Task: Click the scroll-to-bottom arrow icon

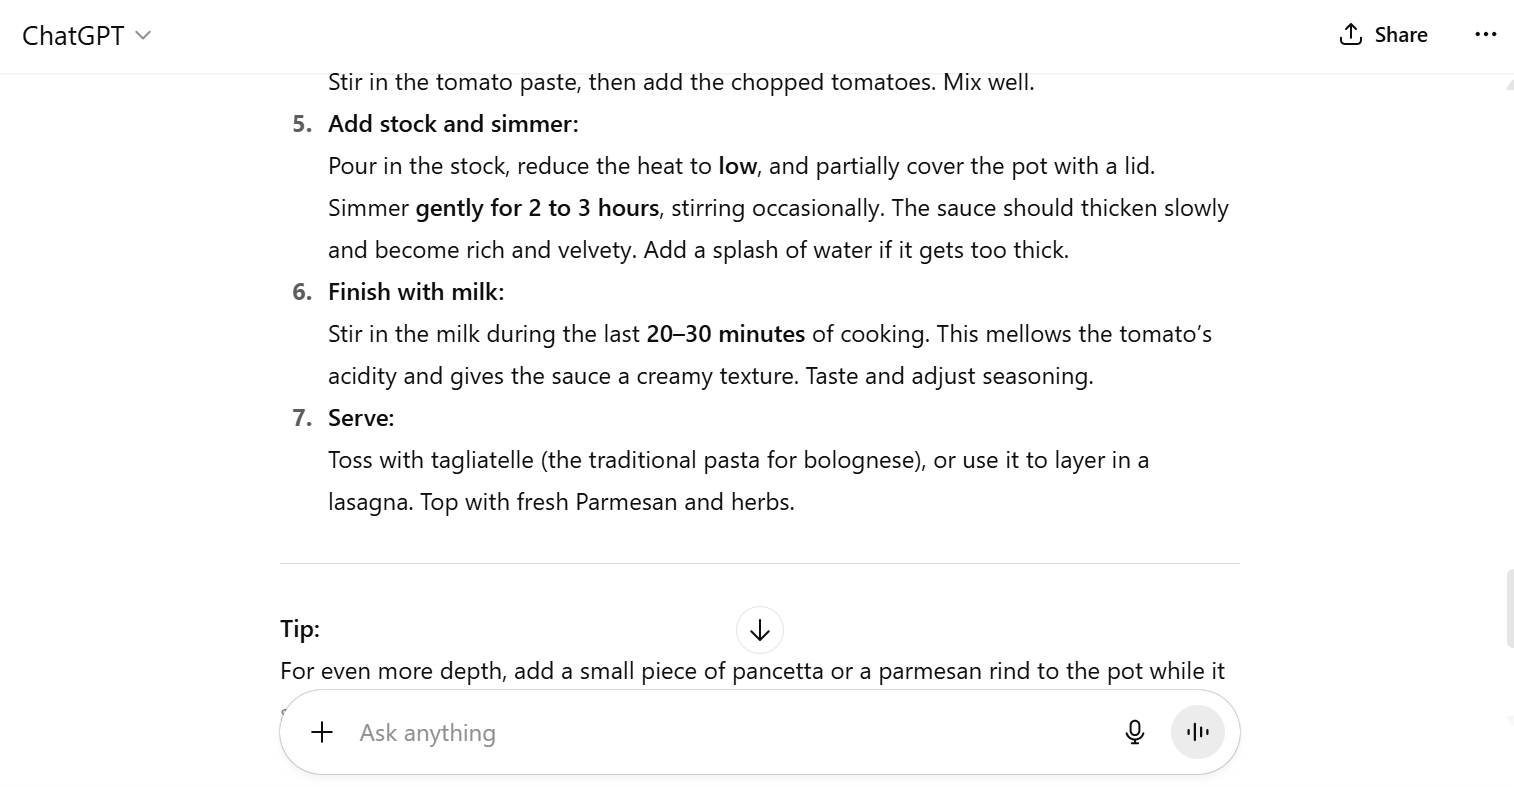Action: coord(759,630)
